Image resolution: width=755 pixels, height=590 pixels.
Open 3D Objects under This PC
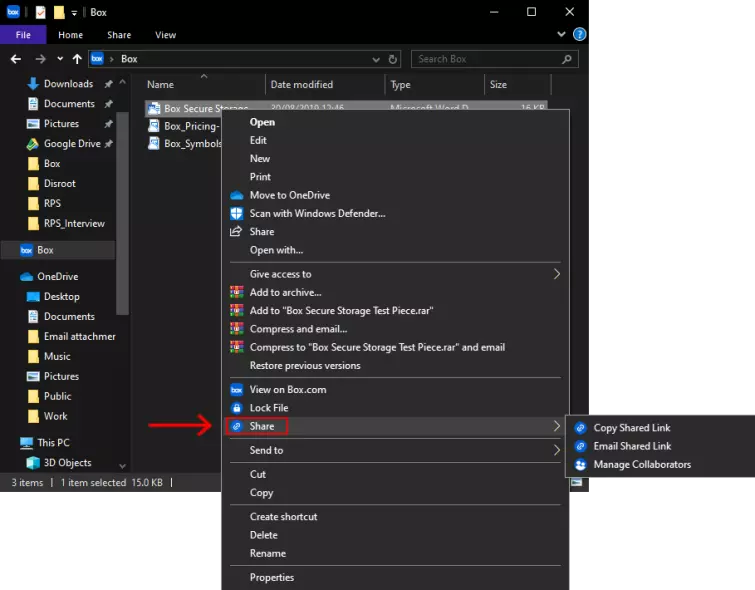(67, 463)
